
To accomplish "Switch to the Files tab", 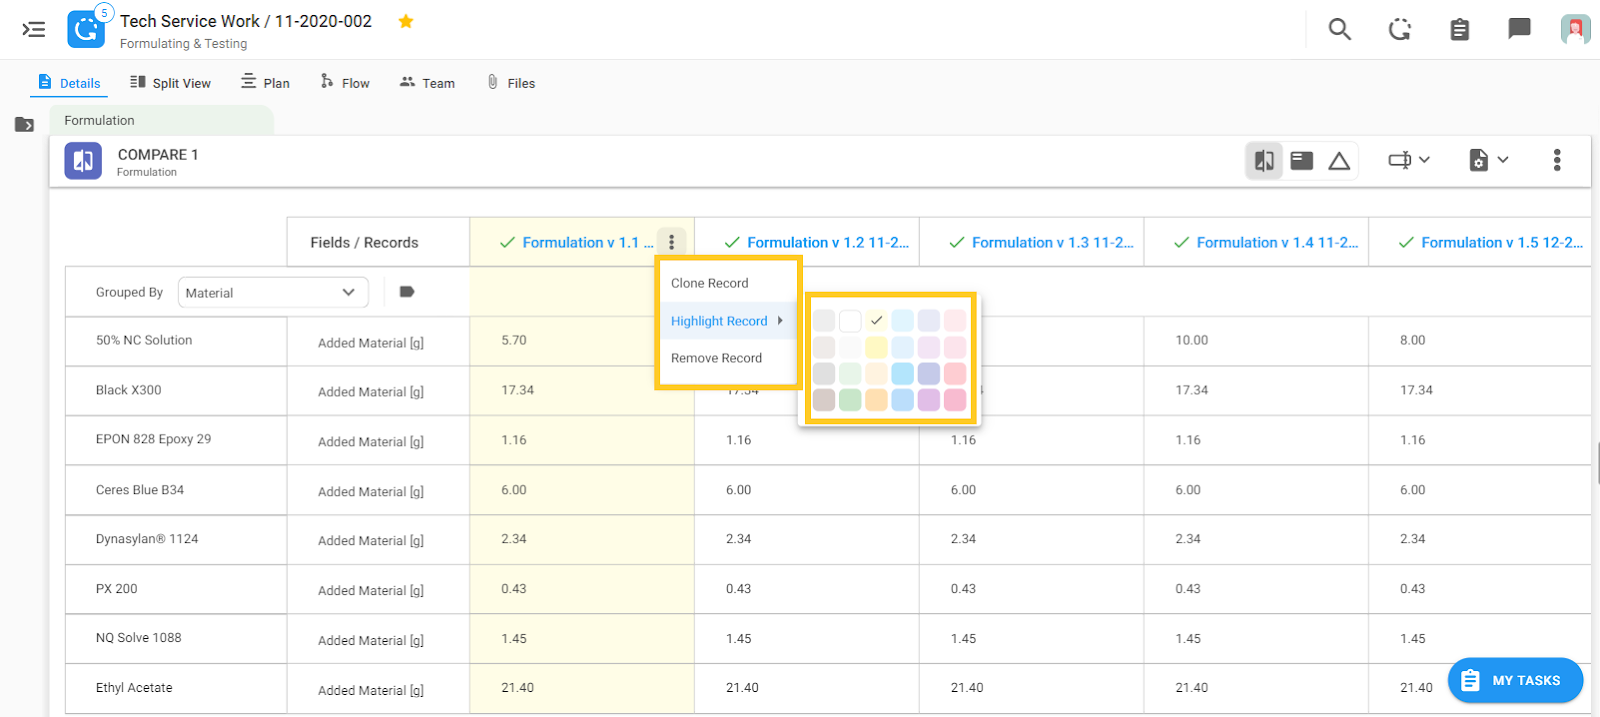I will click(x=511, y=83).
